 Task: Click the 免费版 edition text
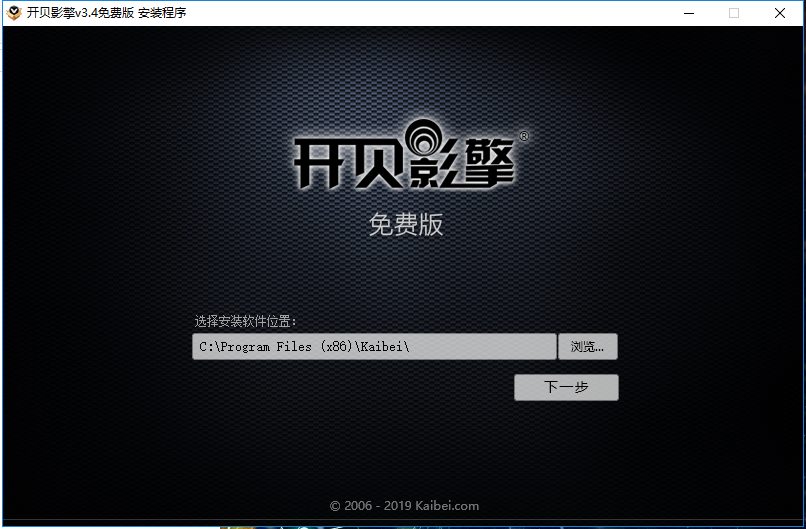(x=406, y=225)
